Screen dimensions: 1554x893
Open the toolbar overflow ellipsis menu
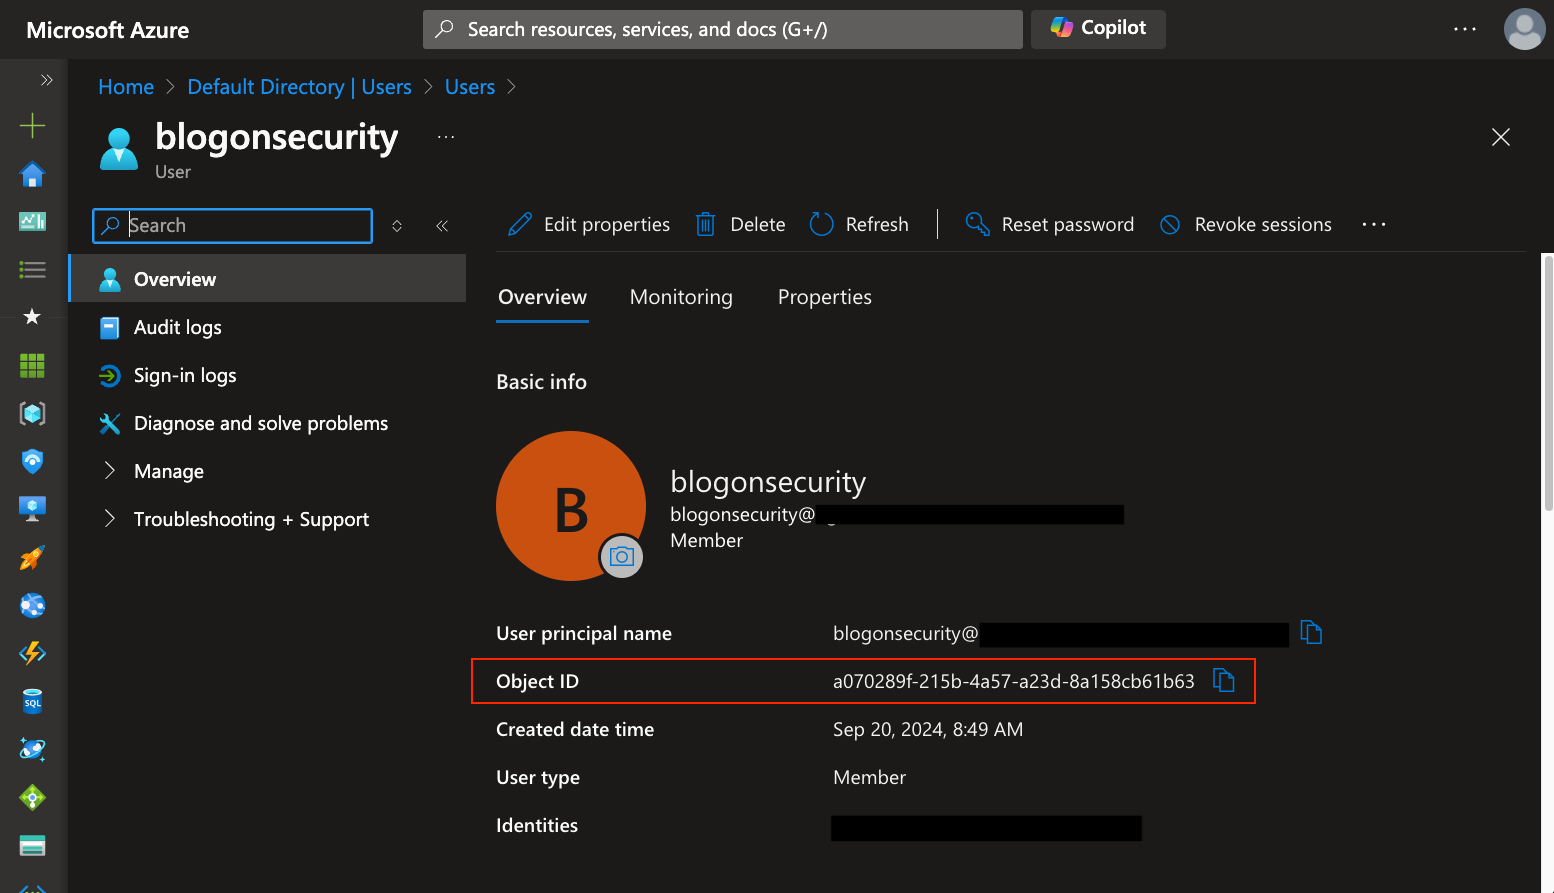1374,224
